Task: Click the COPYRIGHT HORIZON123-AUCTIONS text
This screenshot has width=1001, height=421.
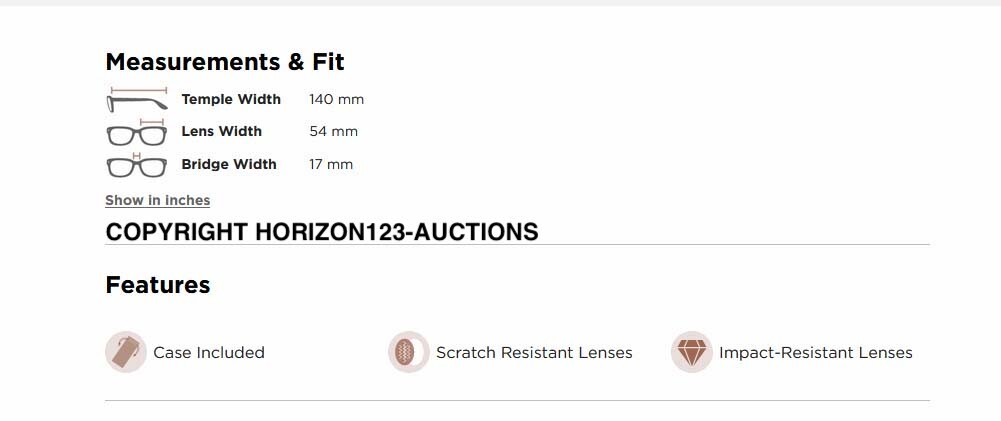Action: point(321,232)
